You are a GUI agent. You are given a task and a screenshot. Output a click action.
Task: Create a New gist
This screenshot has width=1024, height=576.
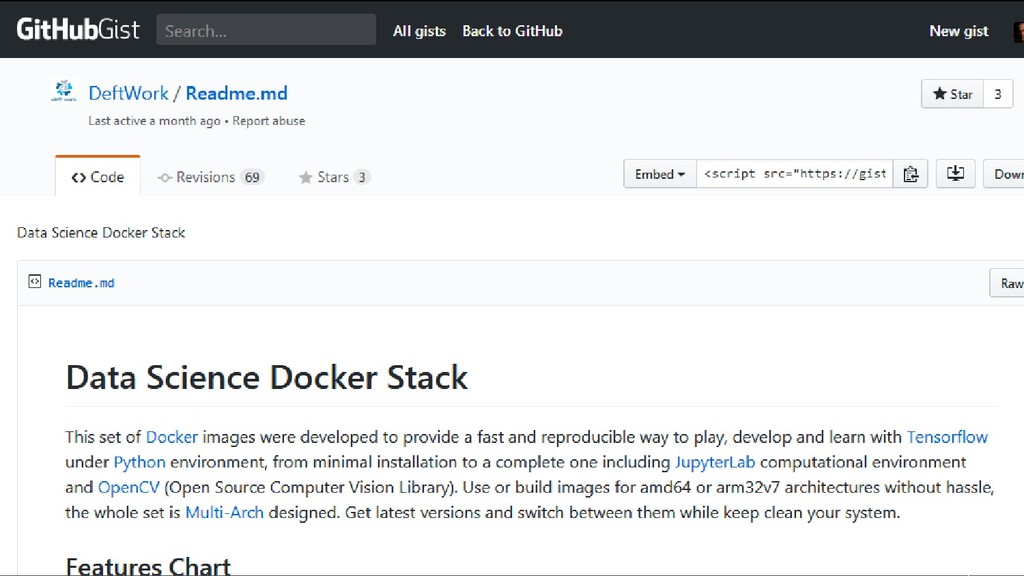(959, 31)
